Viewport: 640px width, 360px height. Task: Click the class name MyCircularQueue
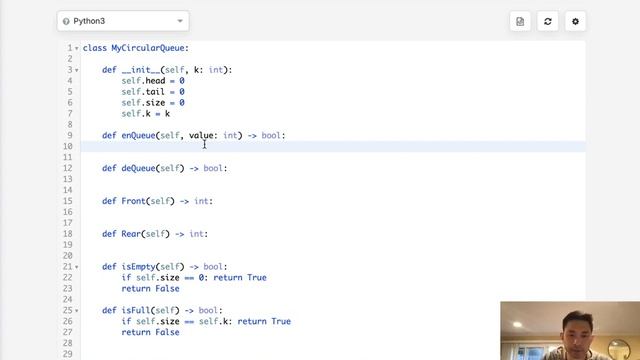tap(148, 48)
